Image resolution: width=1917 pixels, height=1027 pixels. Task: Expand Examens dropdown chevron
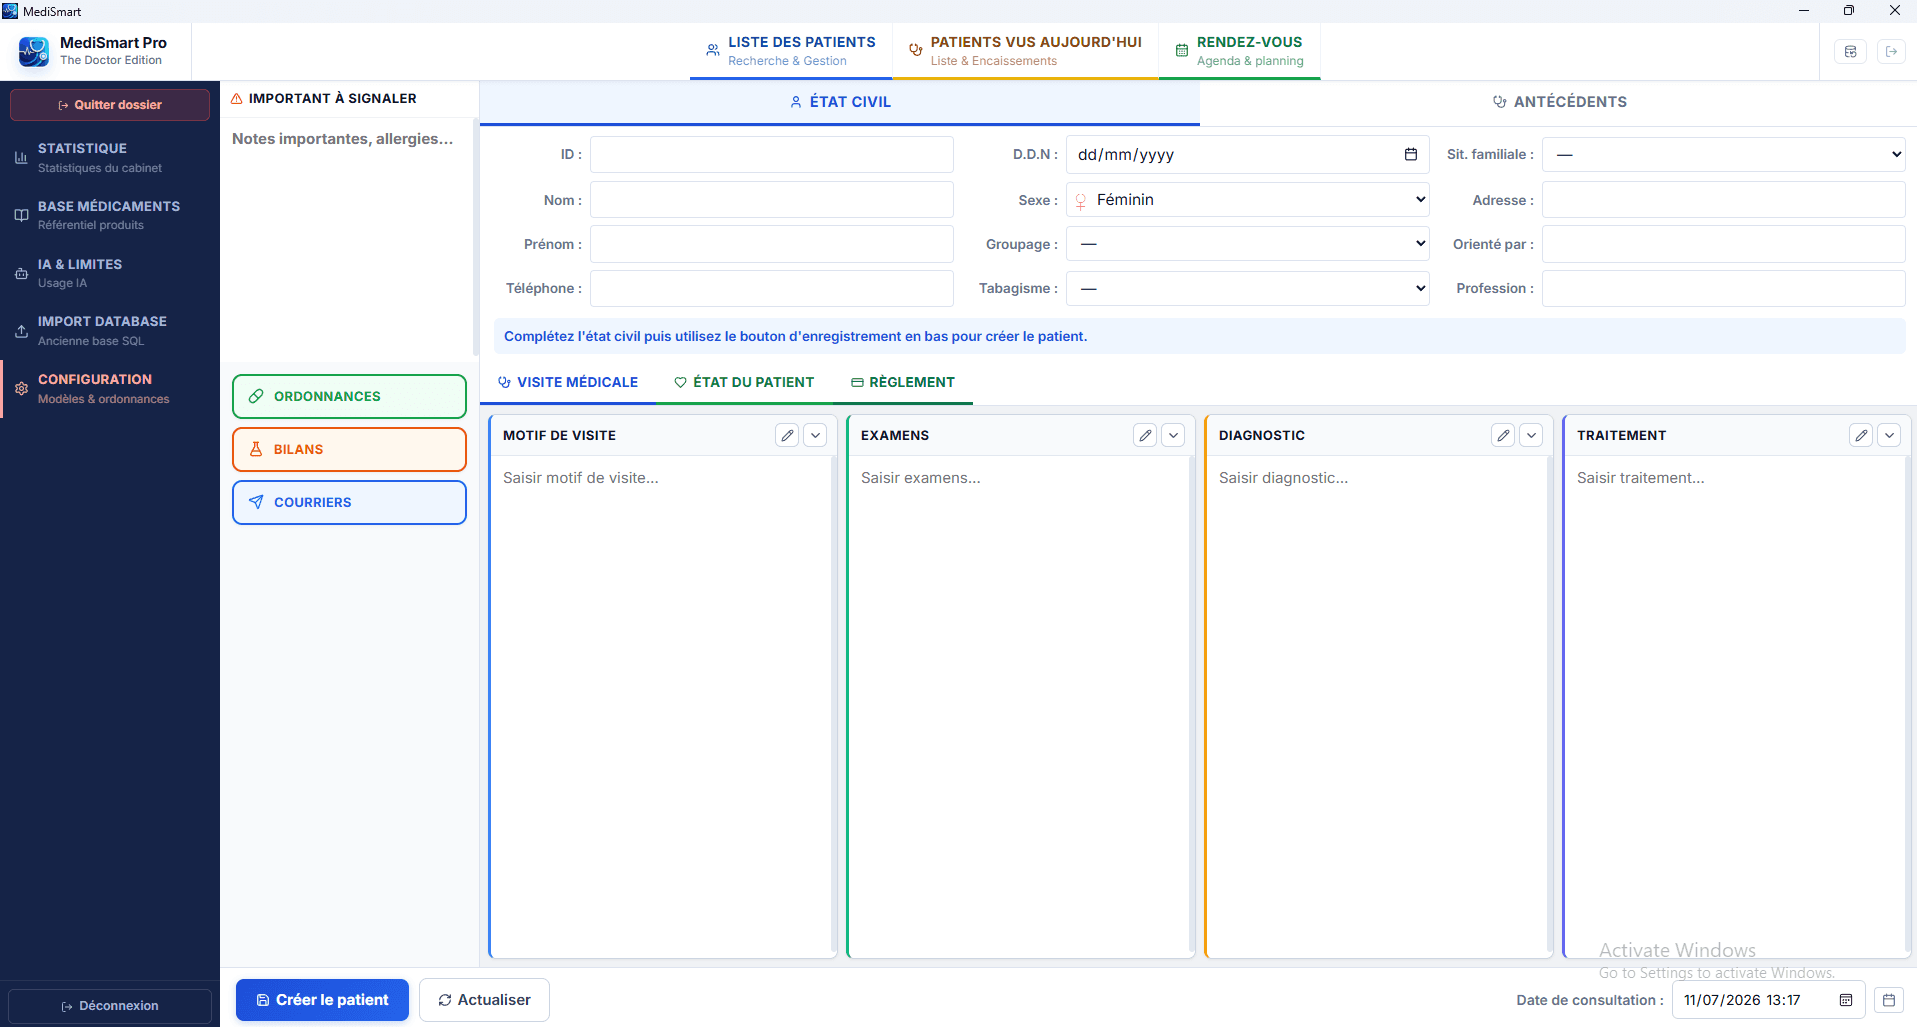pos(1173,435)
